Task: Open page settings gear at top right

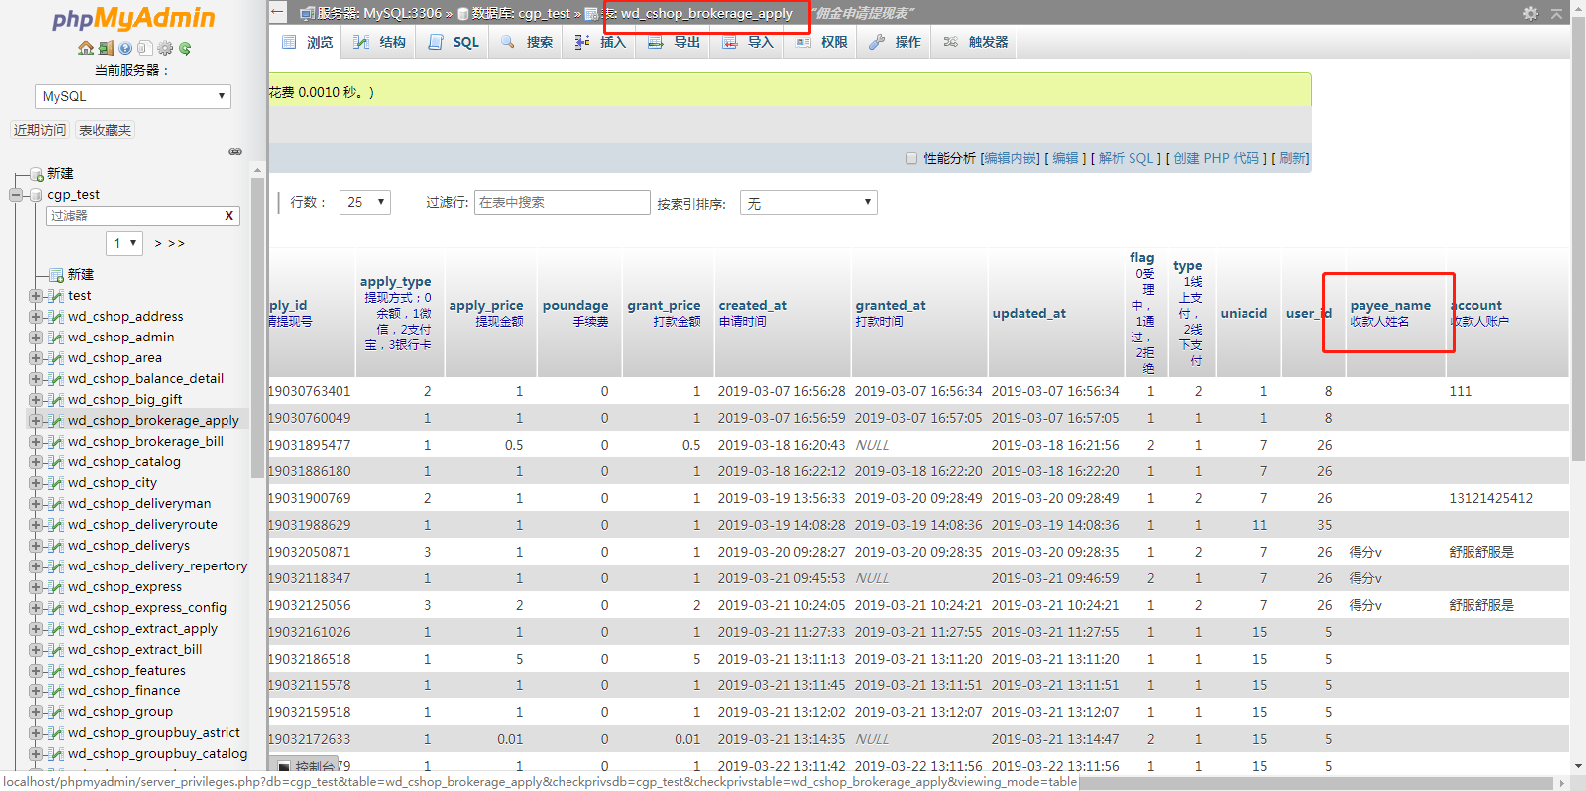Action: [1530, 13]
